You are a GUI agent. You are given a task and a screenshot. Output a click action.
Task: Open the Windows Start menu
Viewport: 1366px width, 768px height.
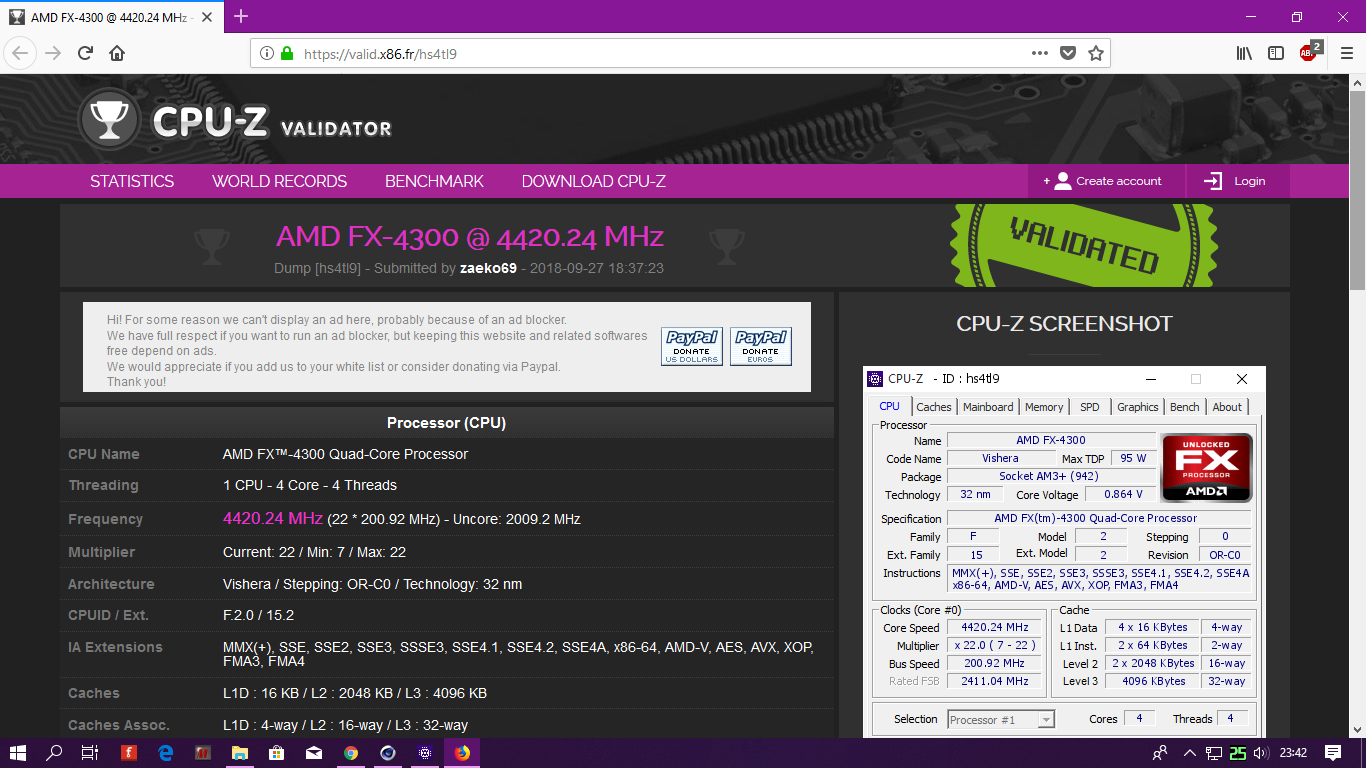pos(18,753)
